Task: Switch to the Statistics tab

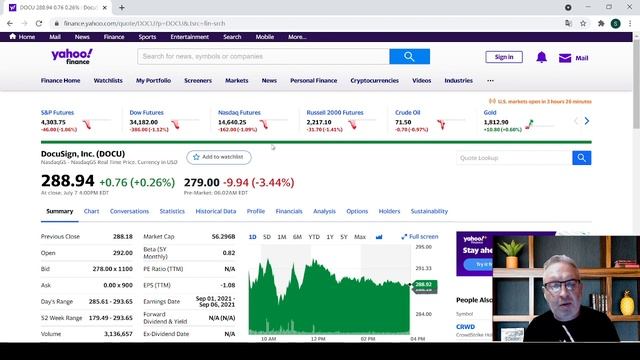Action: [172, 211]
